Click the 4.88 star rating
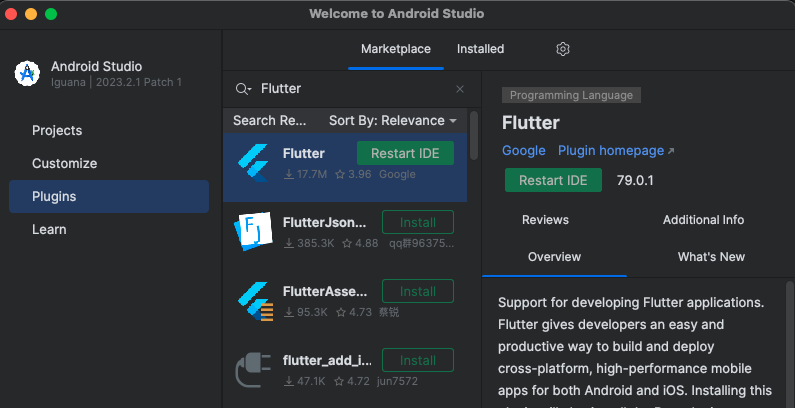Image resolution: width=795 pixels, height=408 pixels. click(360, 243)
